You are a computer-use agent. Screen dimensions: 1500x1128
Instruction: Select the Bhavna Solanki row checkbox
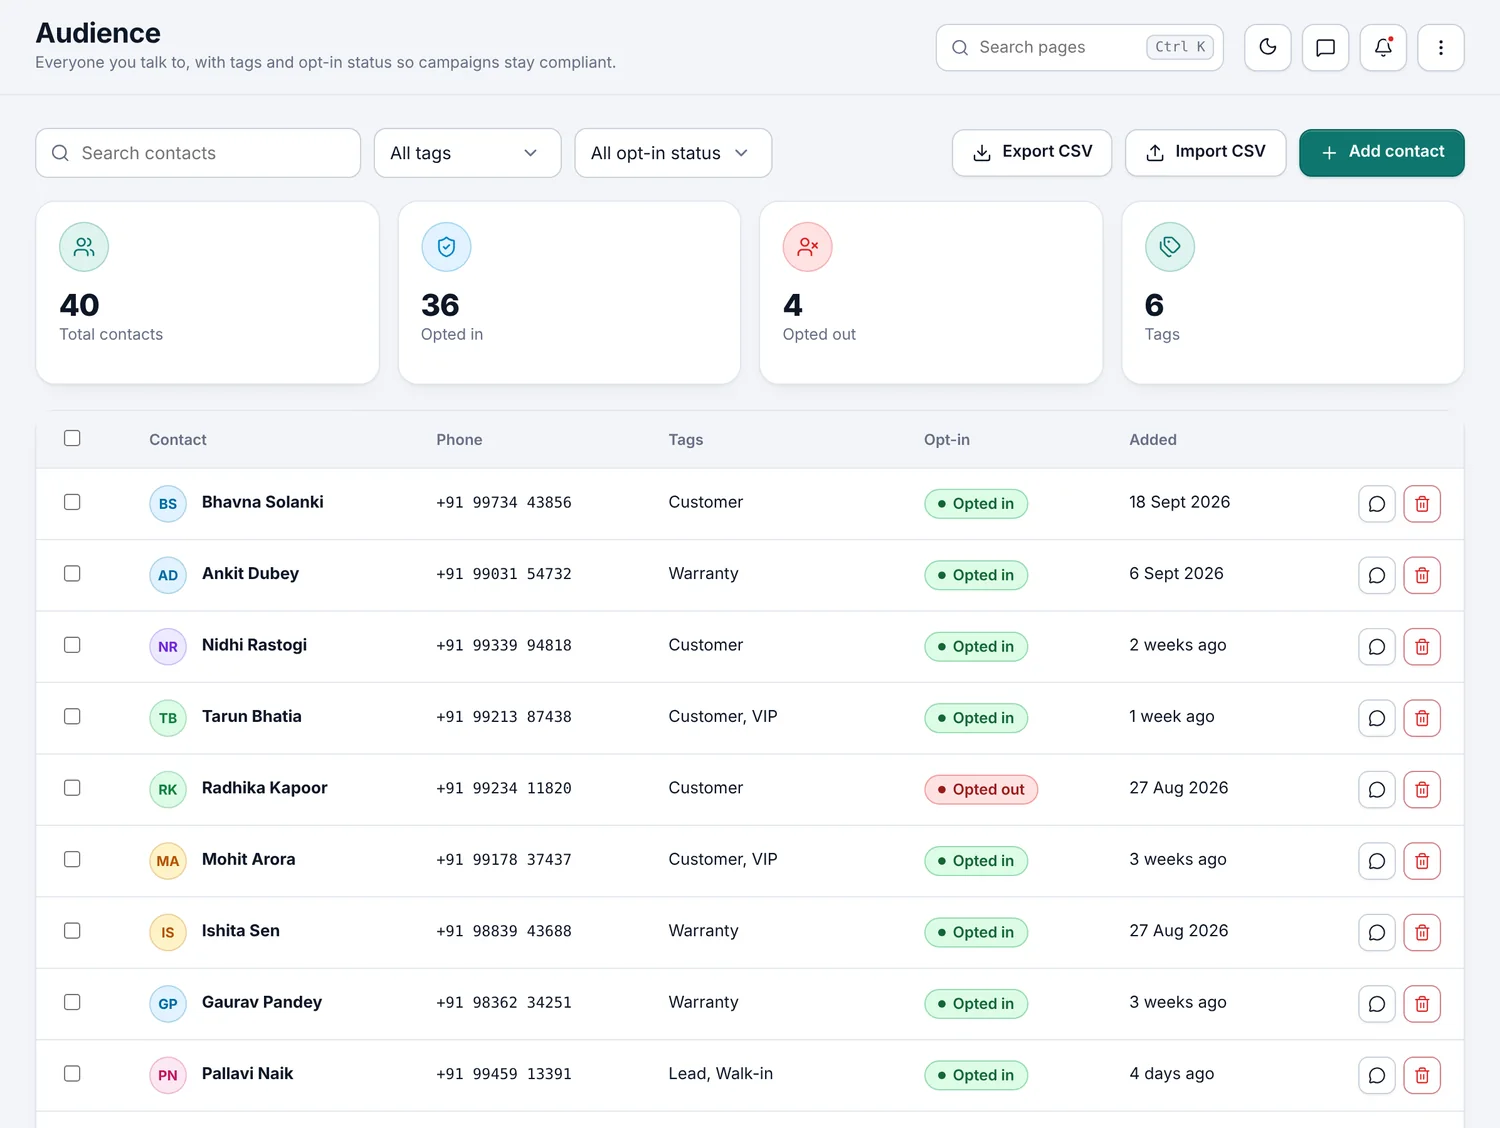point(72,502)
